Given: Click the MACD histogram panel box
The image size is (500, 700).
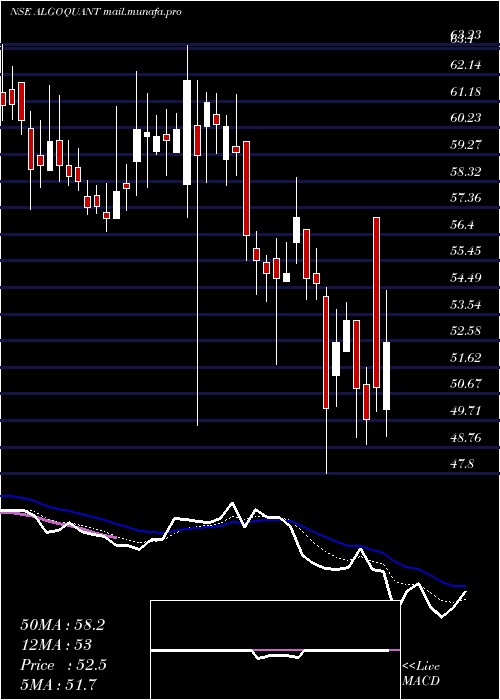Looking at the screenshot, I should click(275, 650).
